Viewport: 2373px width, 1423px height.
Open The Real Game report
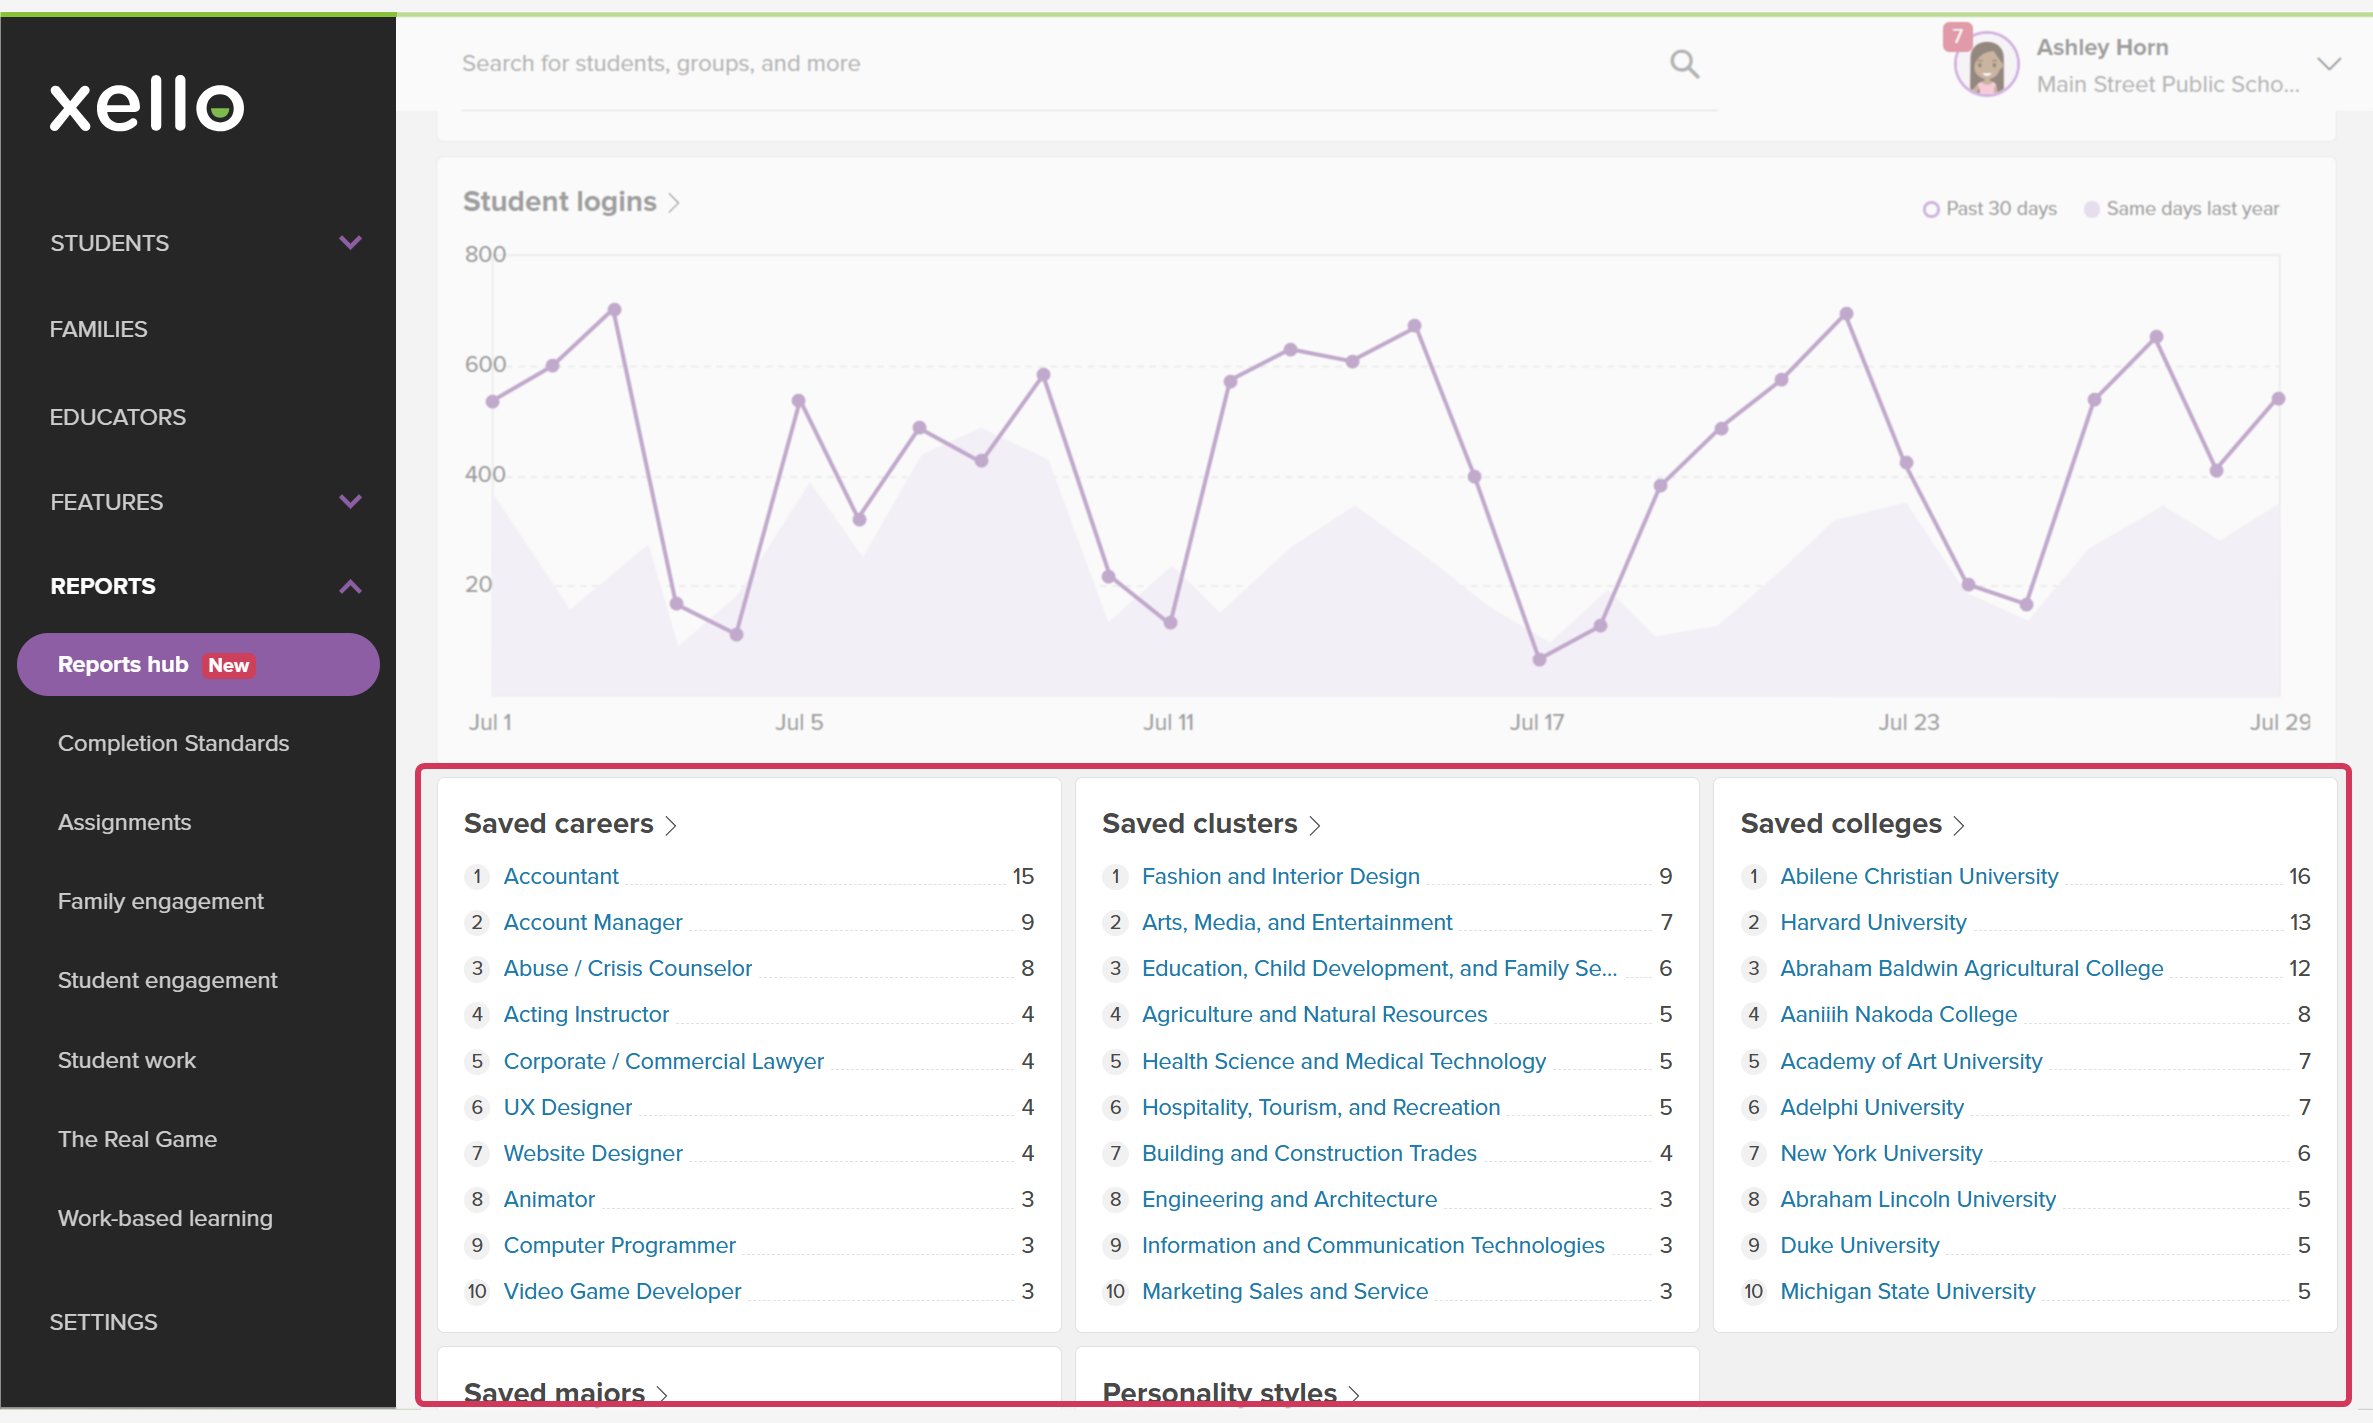137,1139
